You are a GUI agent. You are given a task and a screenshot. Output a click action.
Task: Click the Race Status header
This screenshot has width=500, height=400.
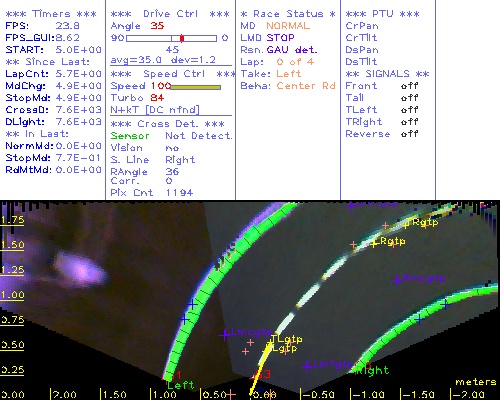coord(288,14)
